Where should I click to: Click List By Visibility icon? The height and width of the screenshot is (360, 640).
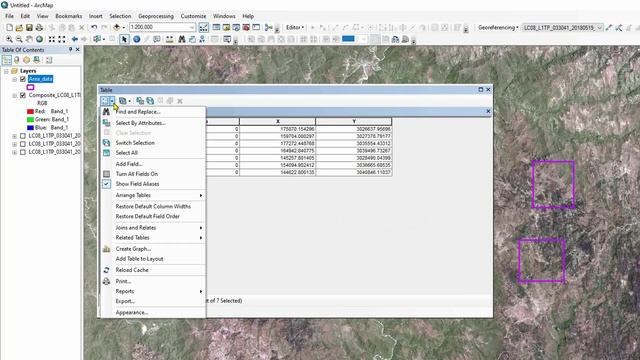(27, 60)
